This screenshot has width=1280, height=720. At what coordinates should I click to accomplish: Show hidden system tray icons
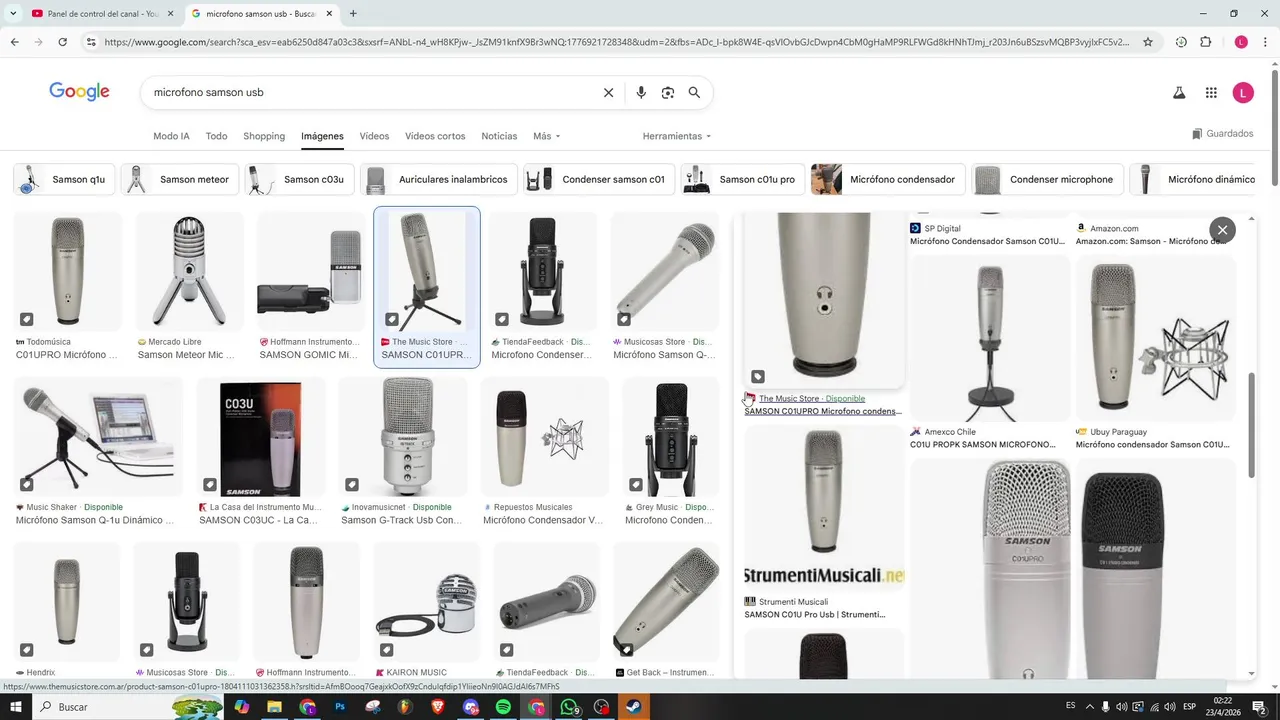click(x=1090, y=707)
